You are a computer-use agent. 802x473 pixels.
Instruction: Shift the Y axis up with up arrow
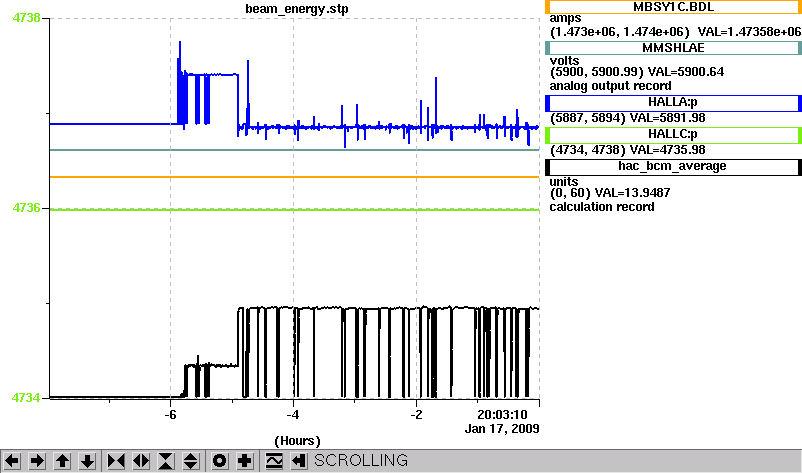coord(62,461)
